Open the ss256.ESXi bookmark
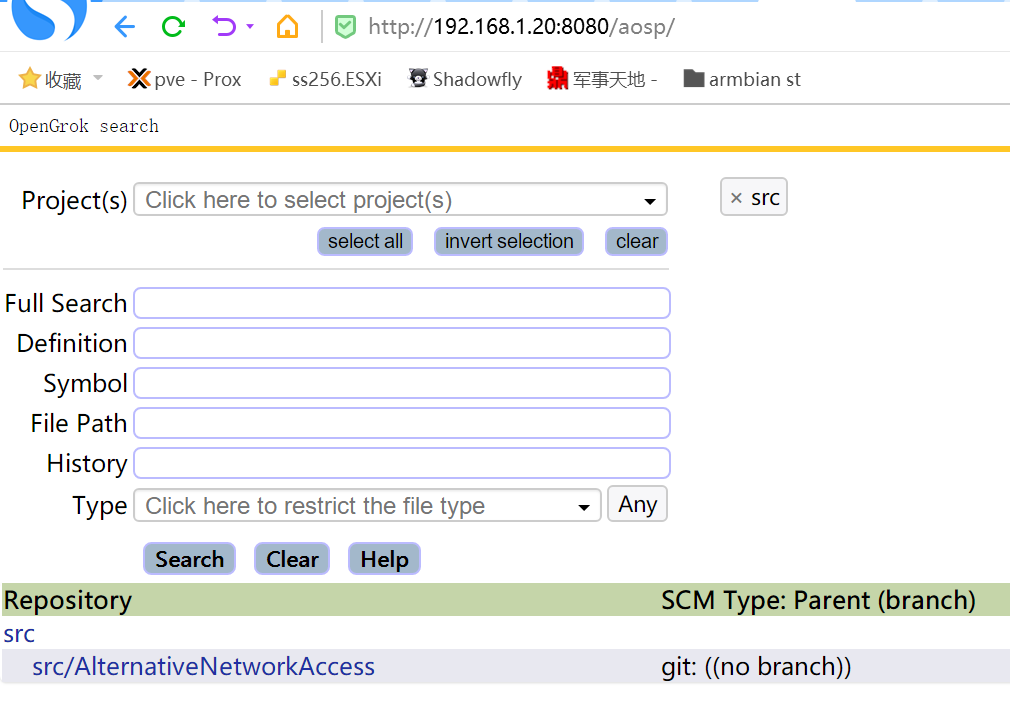 [x=325, y=79]
